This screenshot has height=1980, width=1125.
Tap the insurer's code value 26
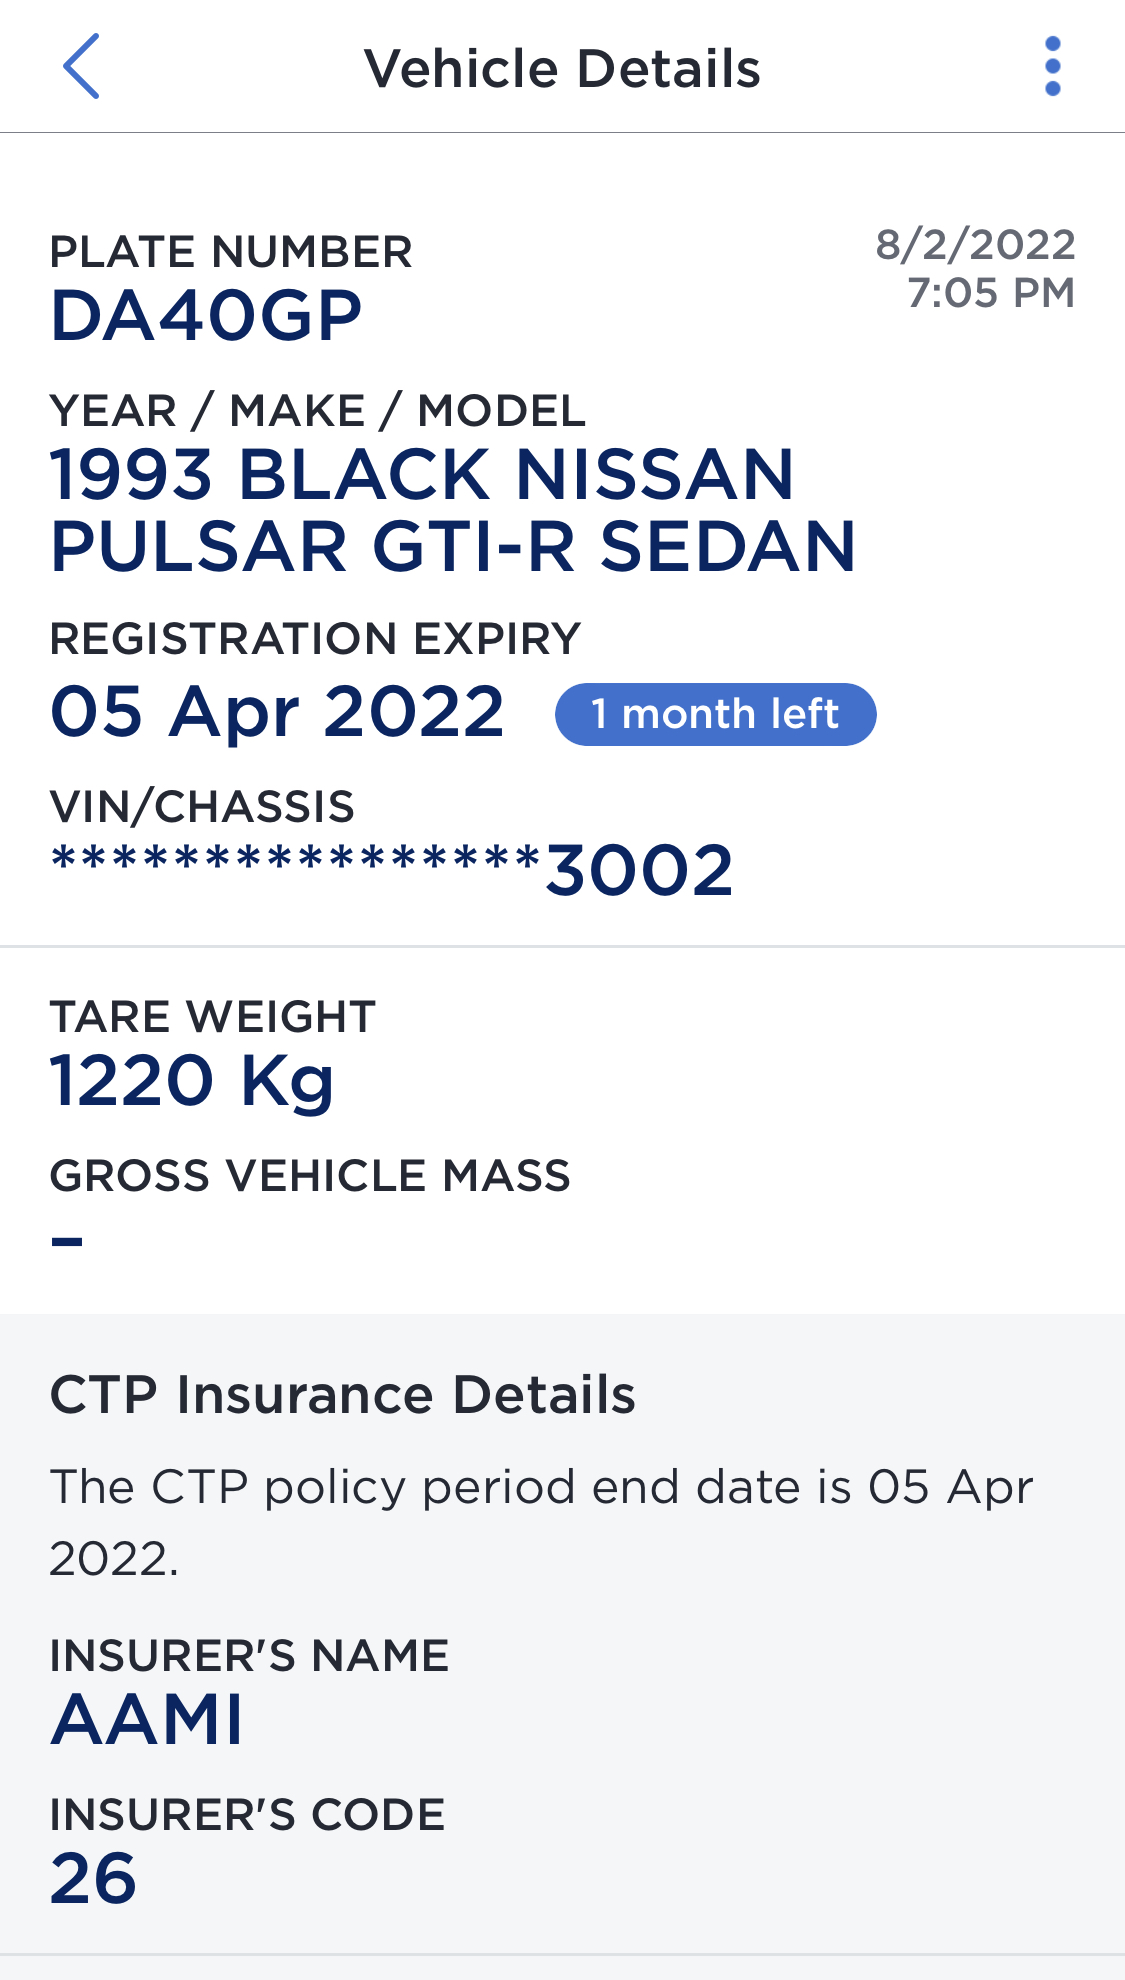(93, 1878)
